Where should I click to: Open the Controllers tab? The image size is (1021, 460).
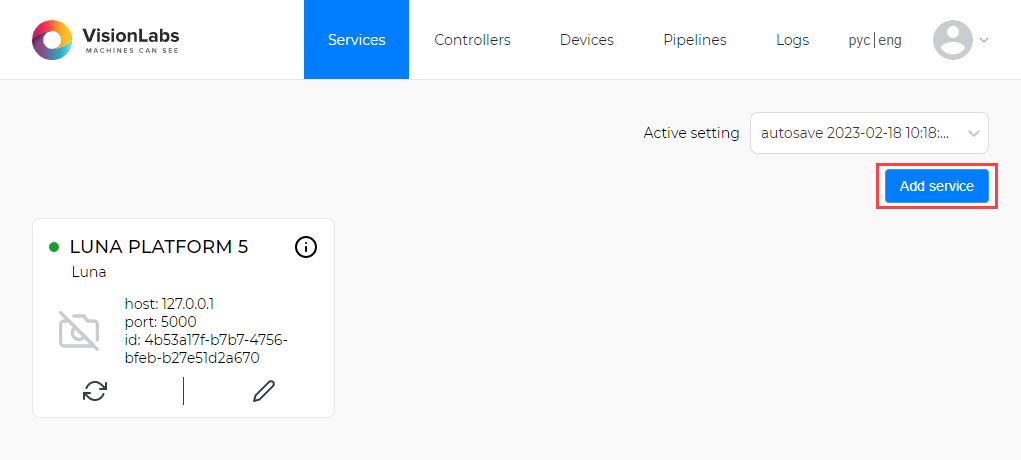pos(472,40)
